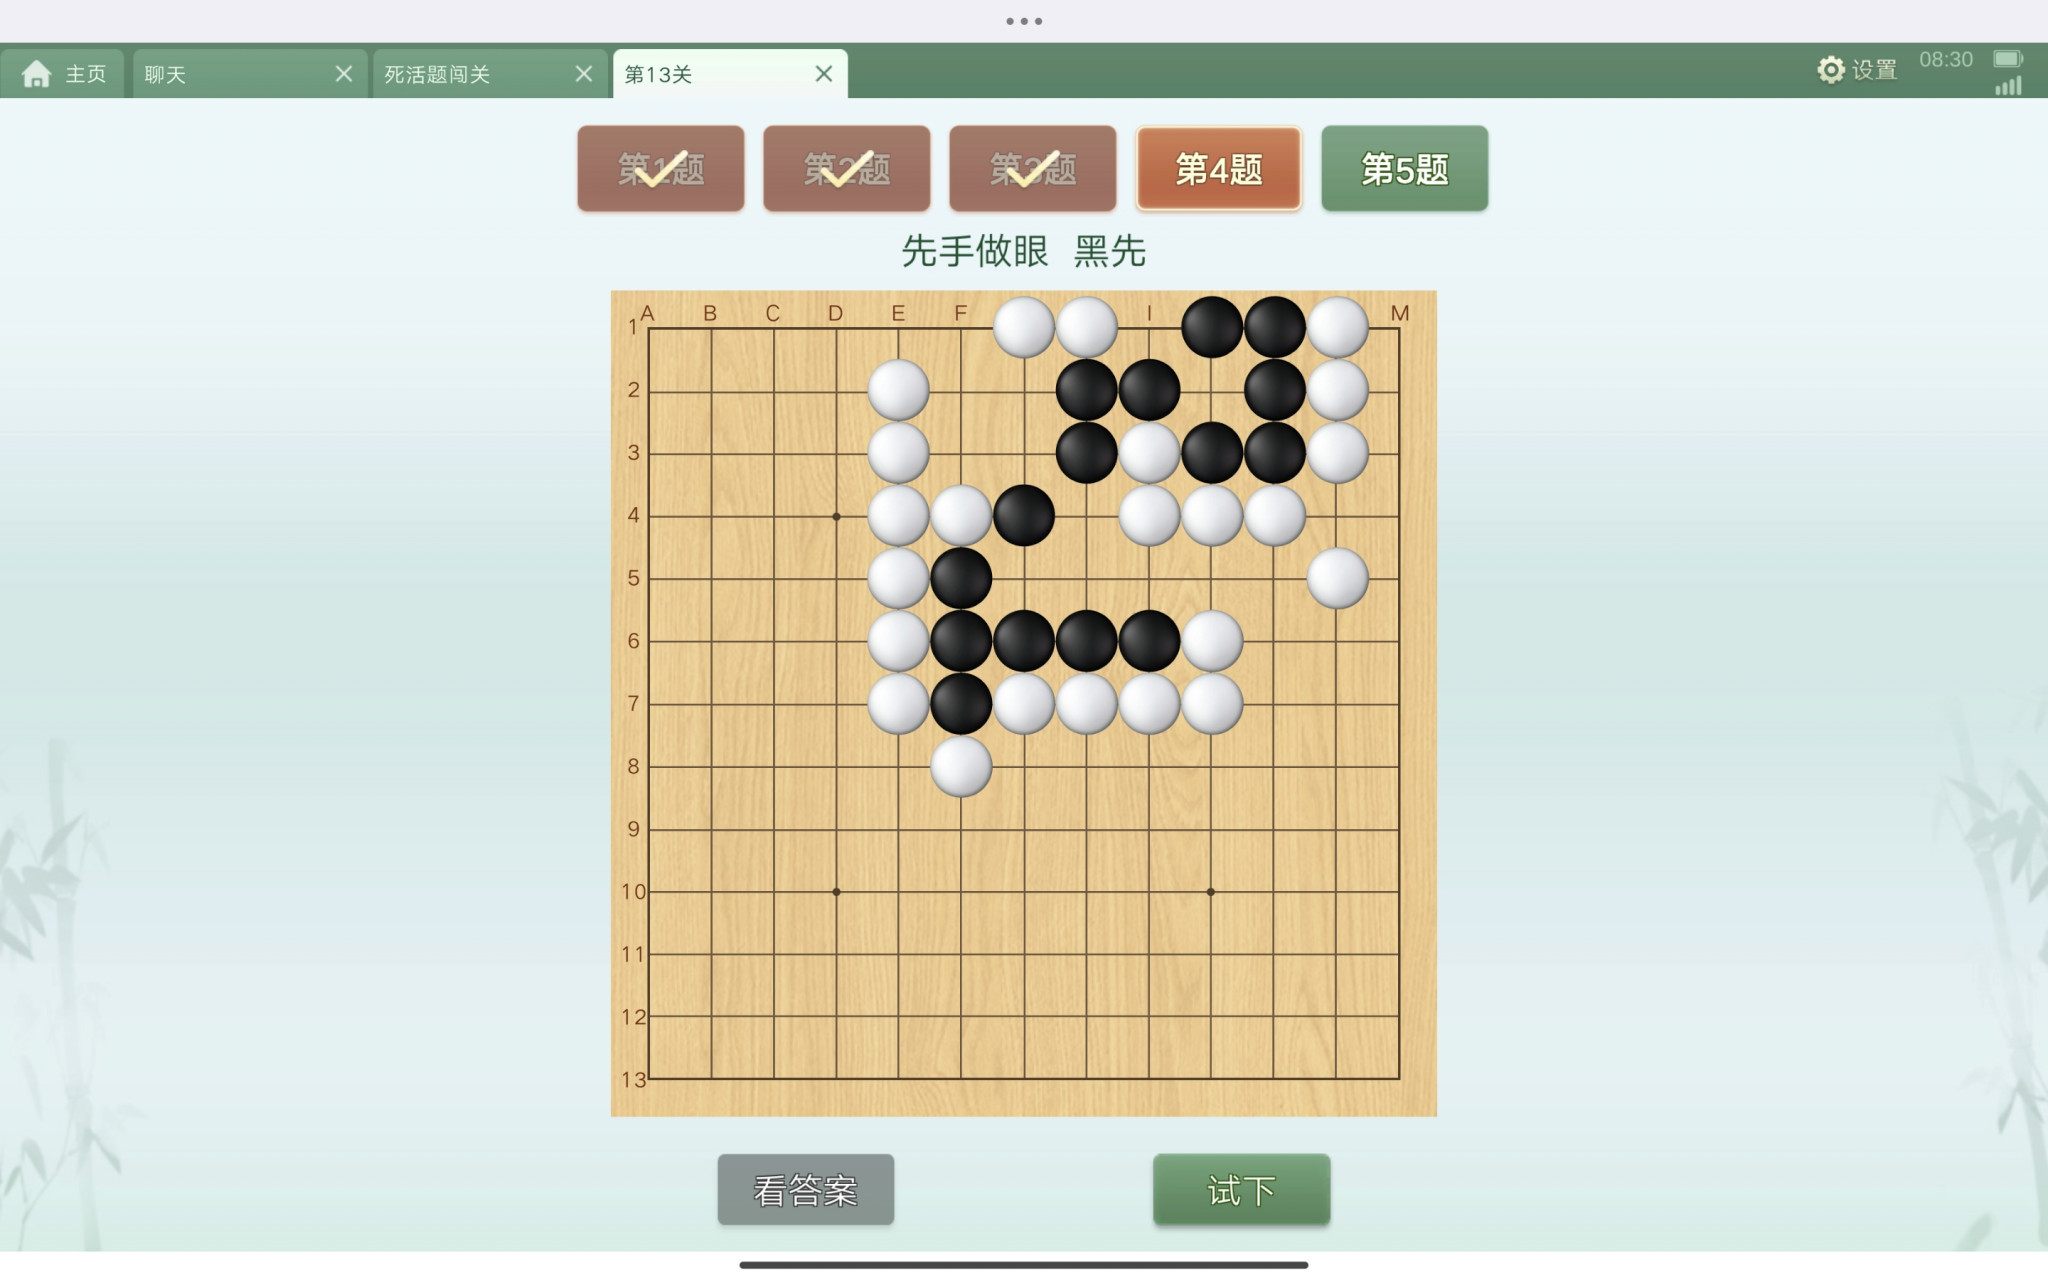Select the third completed problem button
This screenshot has height=1280, width=2048.
coord(1033,168)
